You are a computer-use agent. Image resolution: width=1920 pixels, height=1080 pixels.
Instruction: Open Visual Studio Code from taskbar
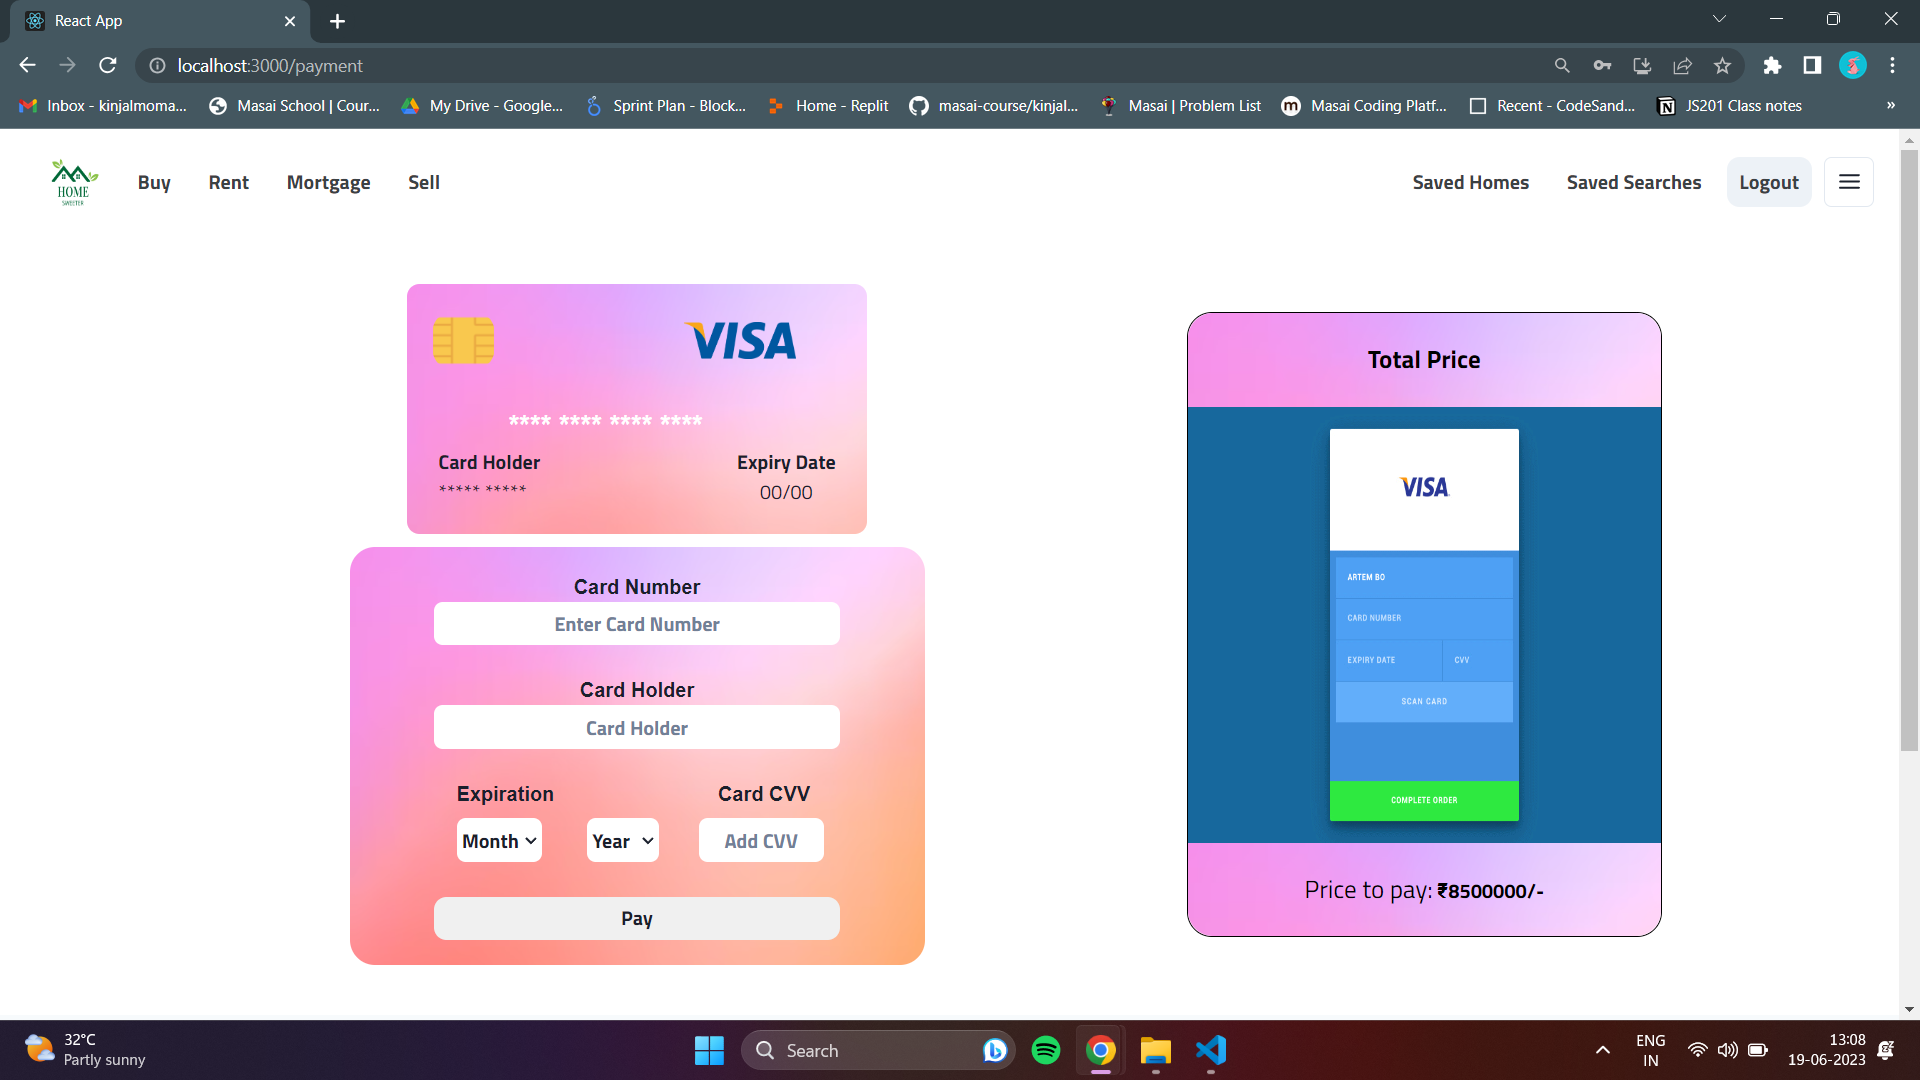click(x=1211, y=1050)
